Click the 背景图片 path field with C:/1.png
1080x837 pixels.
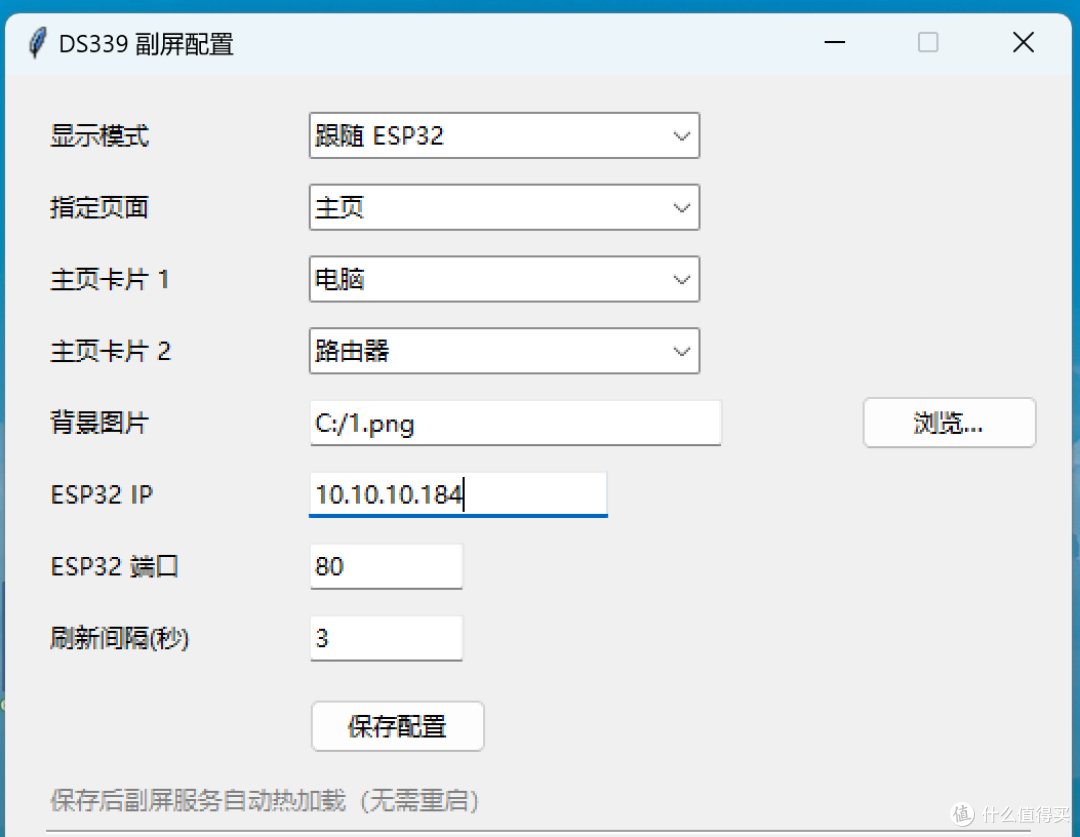tap(515, 423)
